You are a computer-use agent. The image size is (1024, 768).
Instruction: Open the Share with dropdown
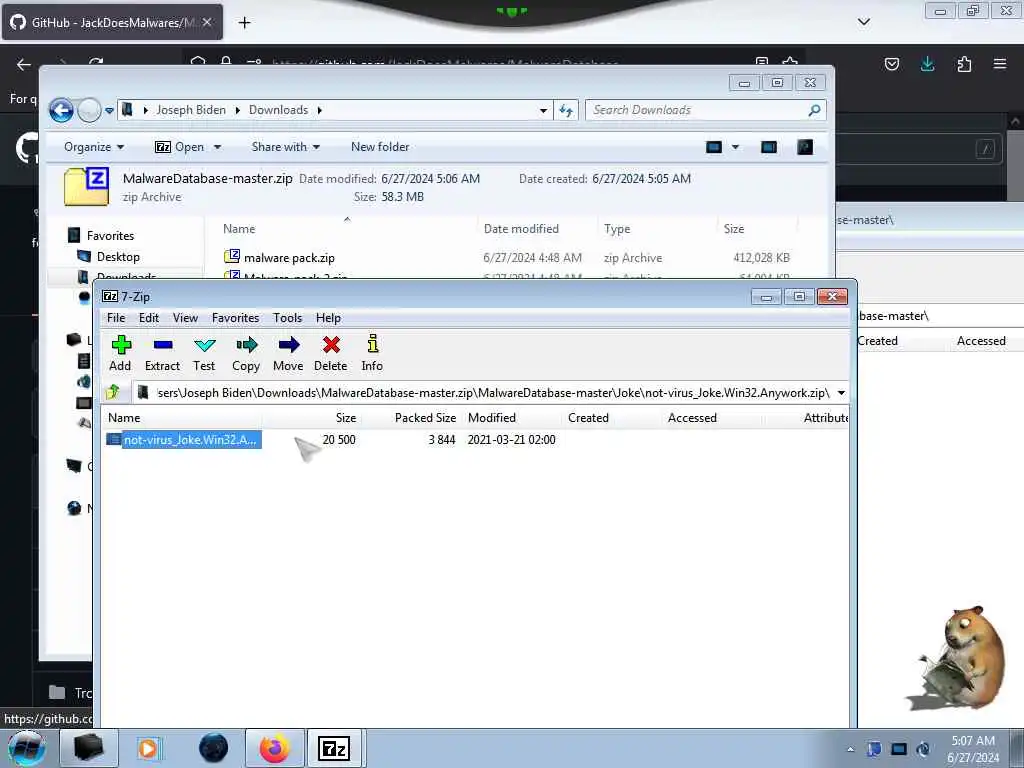coord(285,147)
